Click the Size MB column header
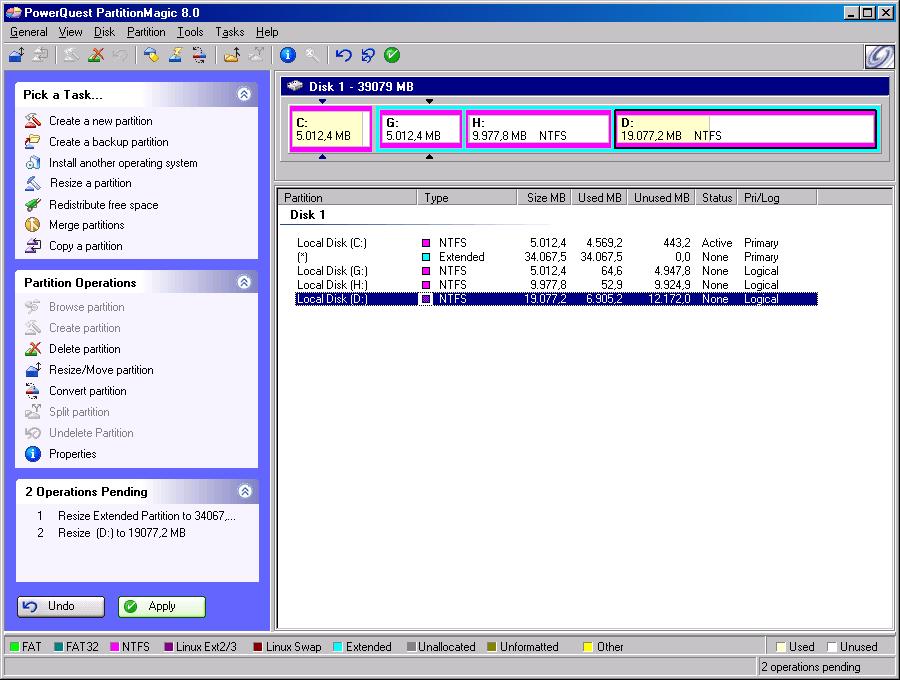The image size is (900, 680). (x=544, y=197)
